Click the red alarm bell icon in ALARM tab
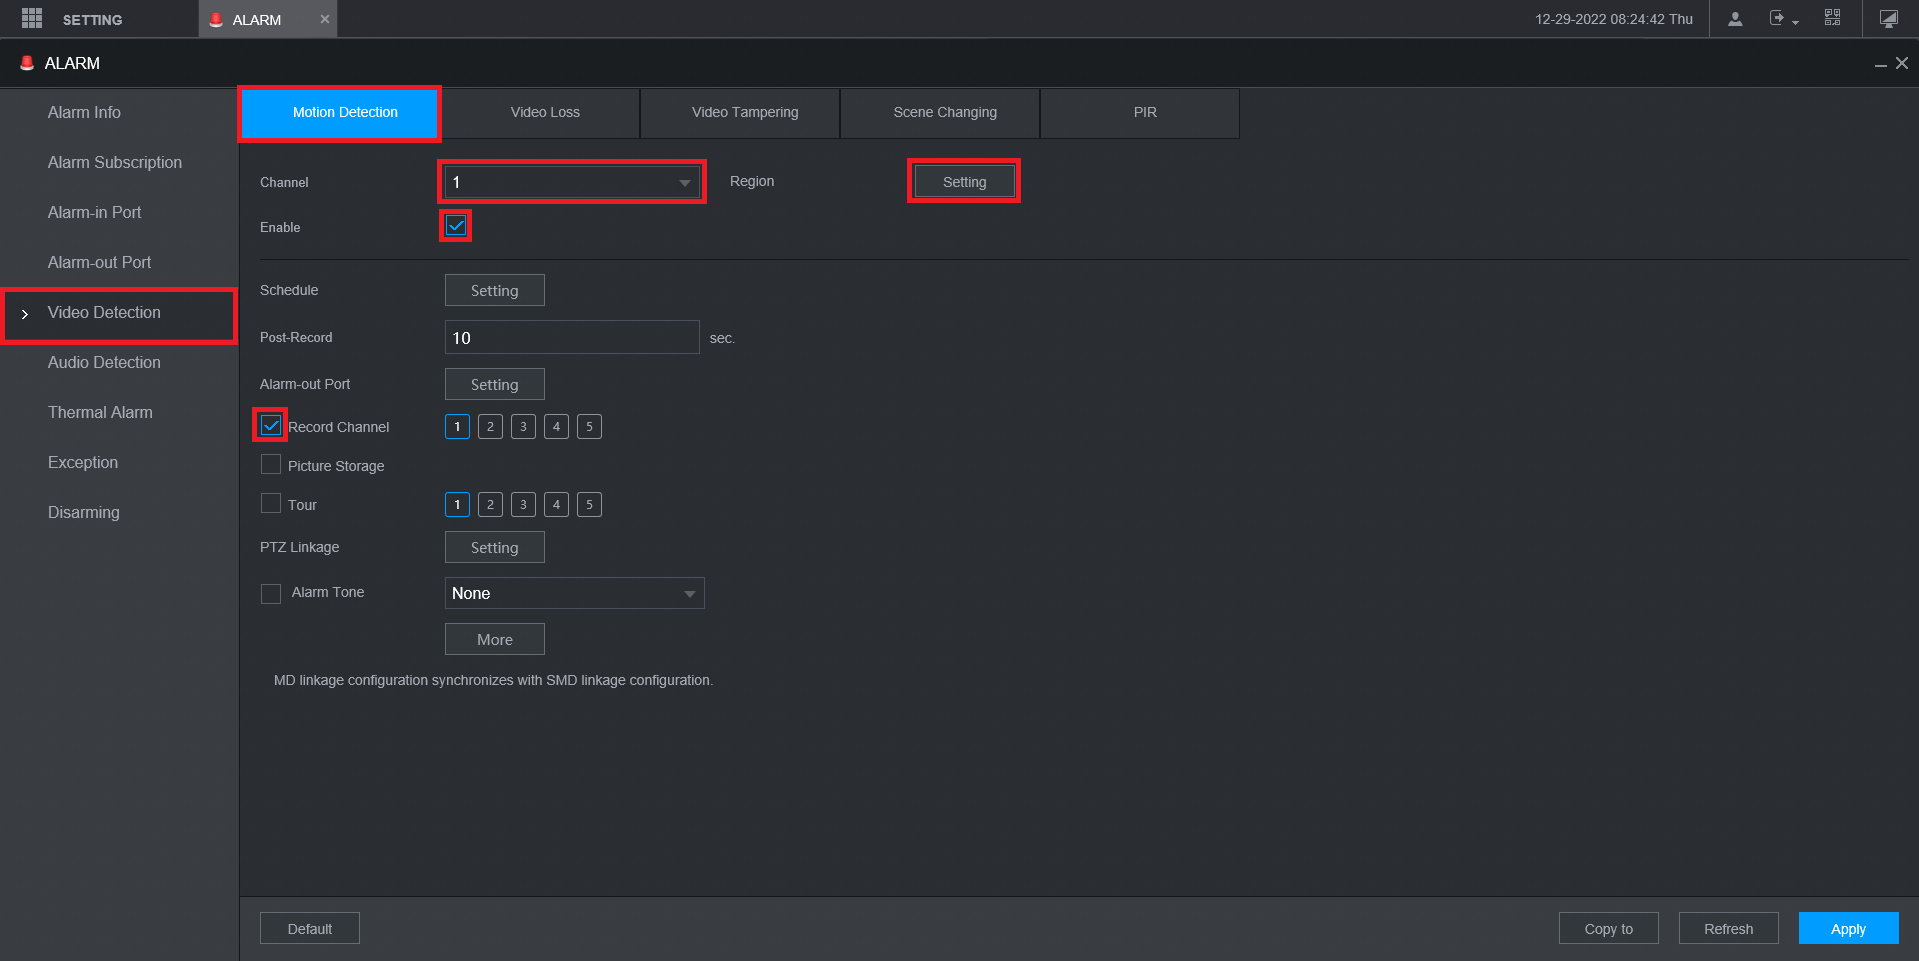This screenshot has height=961, width=1919. (216, 19)
